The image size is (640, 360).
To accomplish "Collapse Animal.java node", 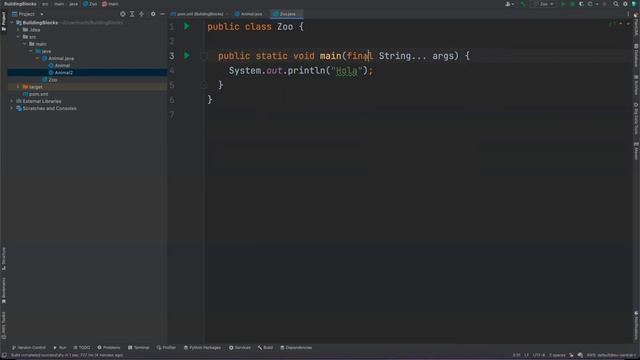I will pos(38,58).
